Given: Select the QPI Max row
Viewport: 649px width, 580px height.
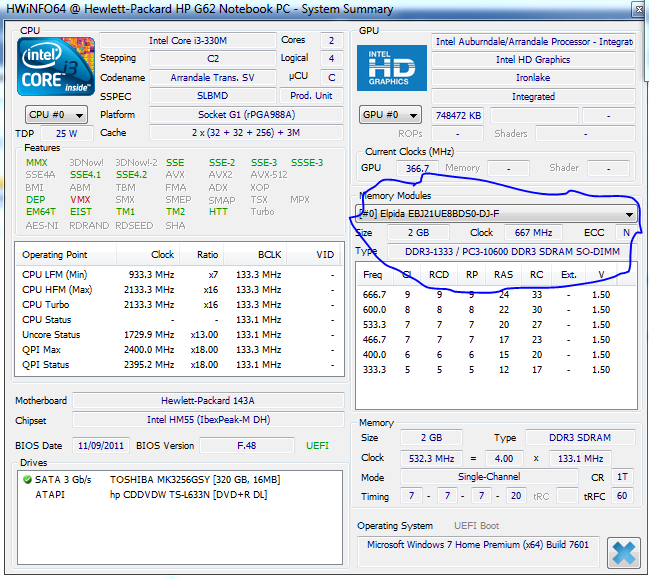Looking at the screenshot, I should 179,350.
